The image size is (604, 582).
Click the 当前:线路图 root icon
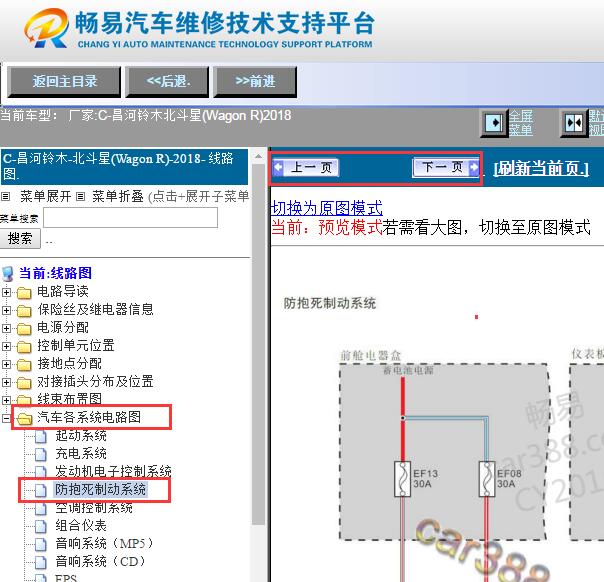(x=7, y=274)
